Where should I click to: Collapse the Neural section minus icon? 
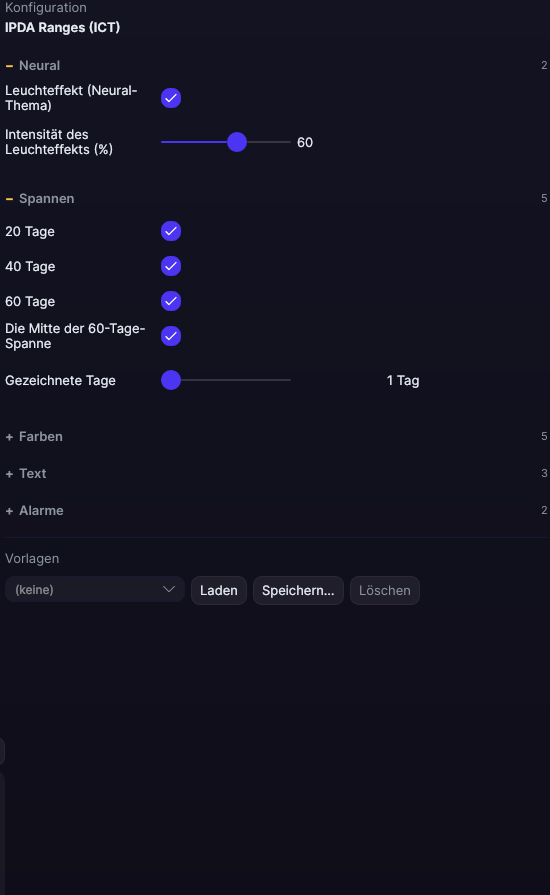coord(9,66)
